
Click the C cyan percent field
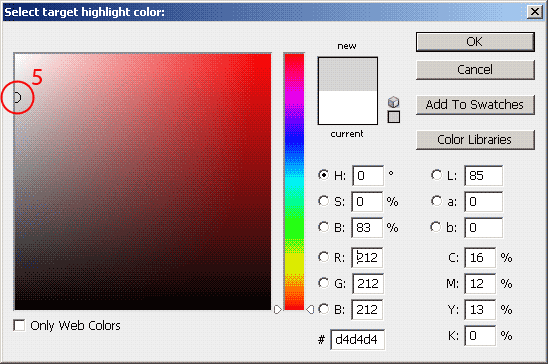(x=480, y=258)
